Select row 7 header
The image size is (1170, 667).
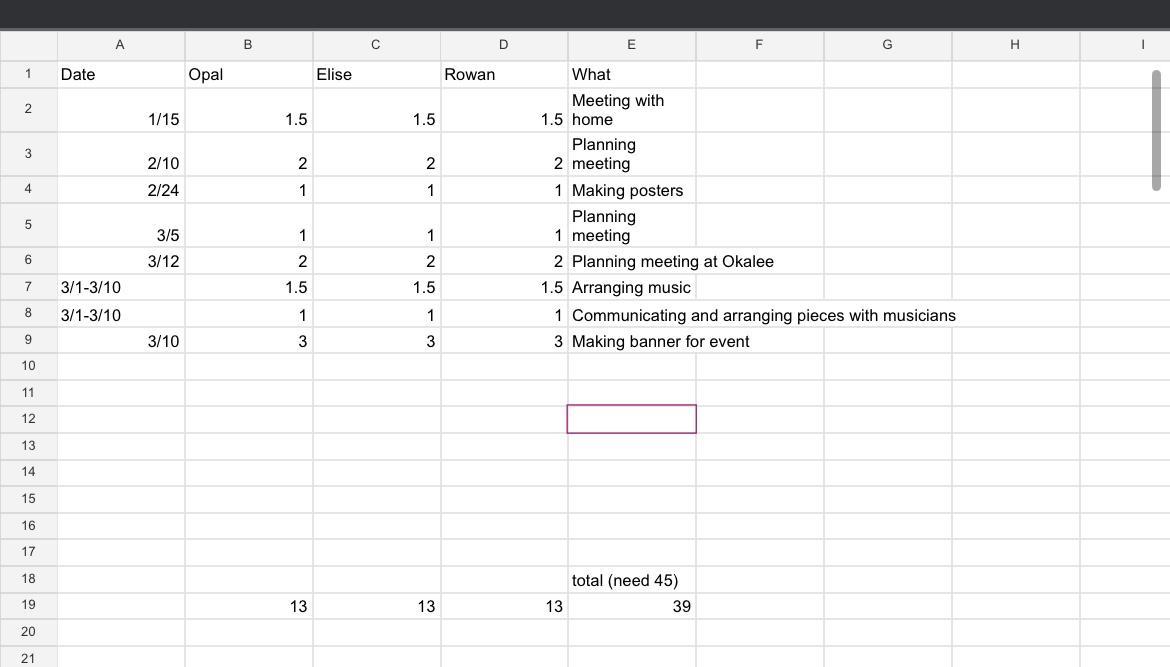(28, 287)
